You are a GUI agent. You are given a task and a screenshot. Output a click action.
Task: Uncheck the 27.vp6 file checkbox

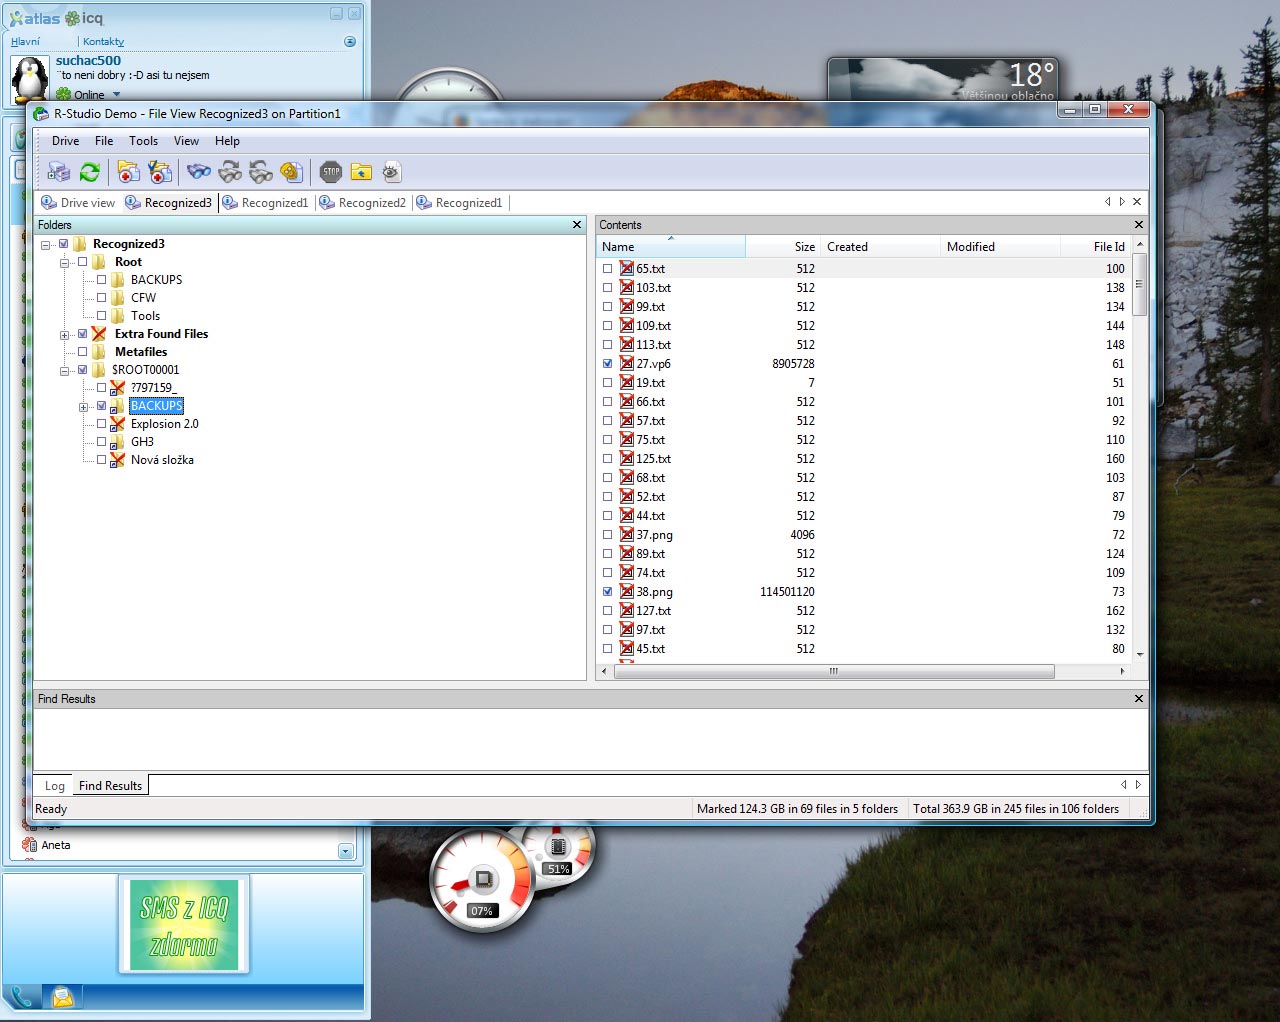607,364
